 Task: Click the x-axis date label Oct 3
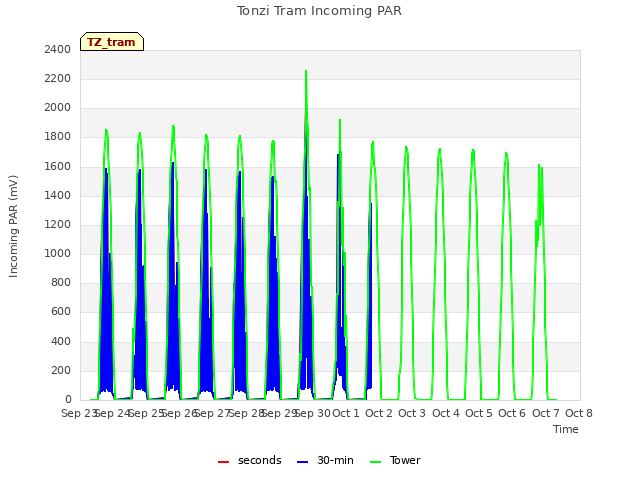point(412,413)
